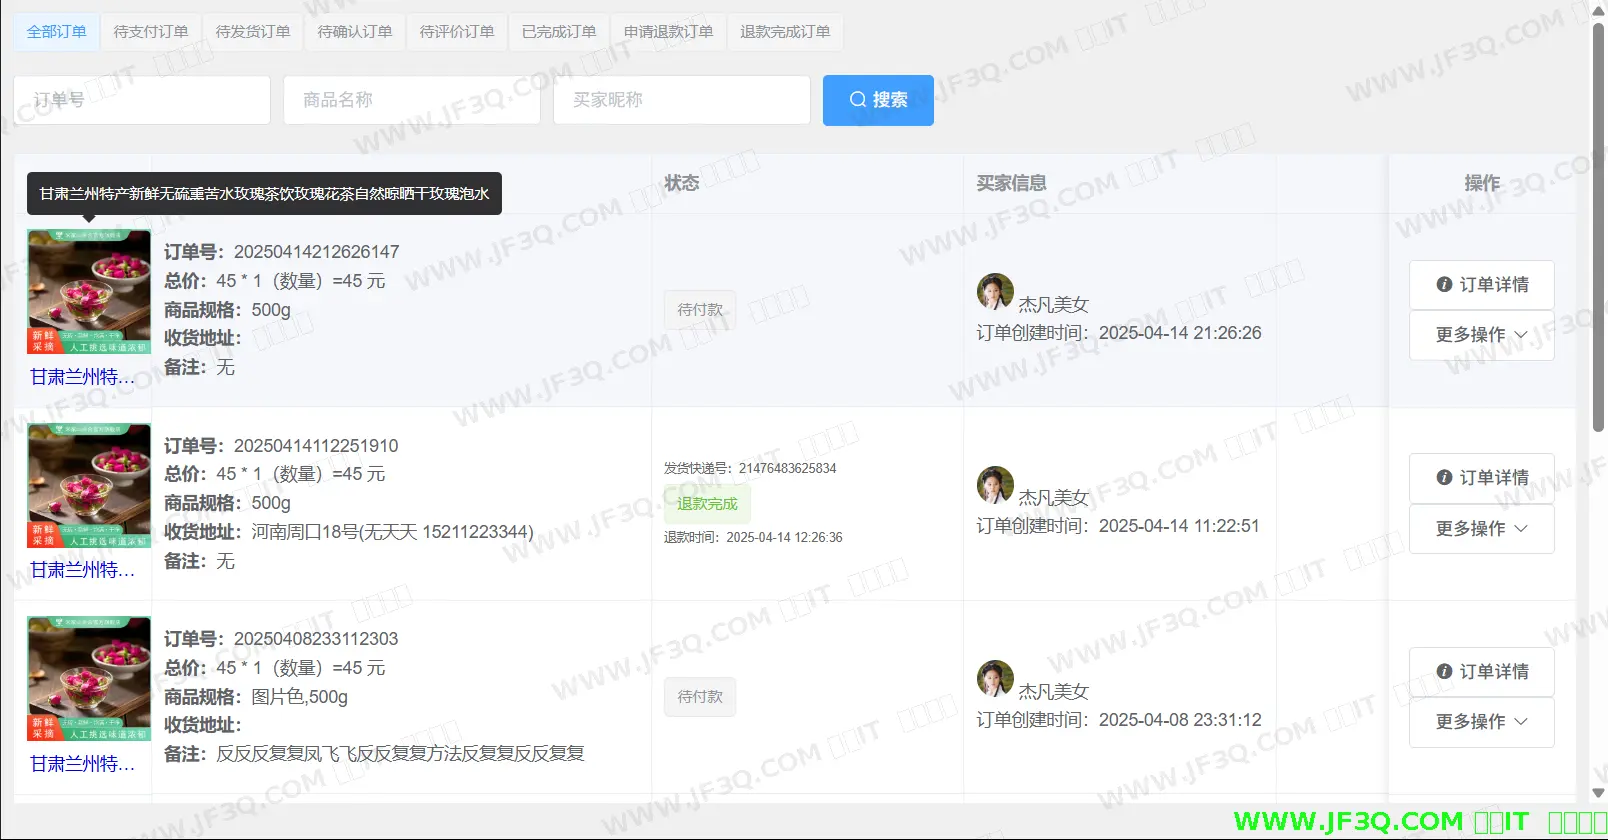The height and width of the screenshot is (840, 1608).
Task: Click info icon on first 订单详情 button
Action: 1444,285
